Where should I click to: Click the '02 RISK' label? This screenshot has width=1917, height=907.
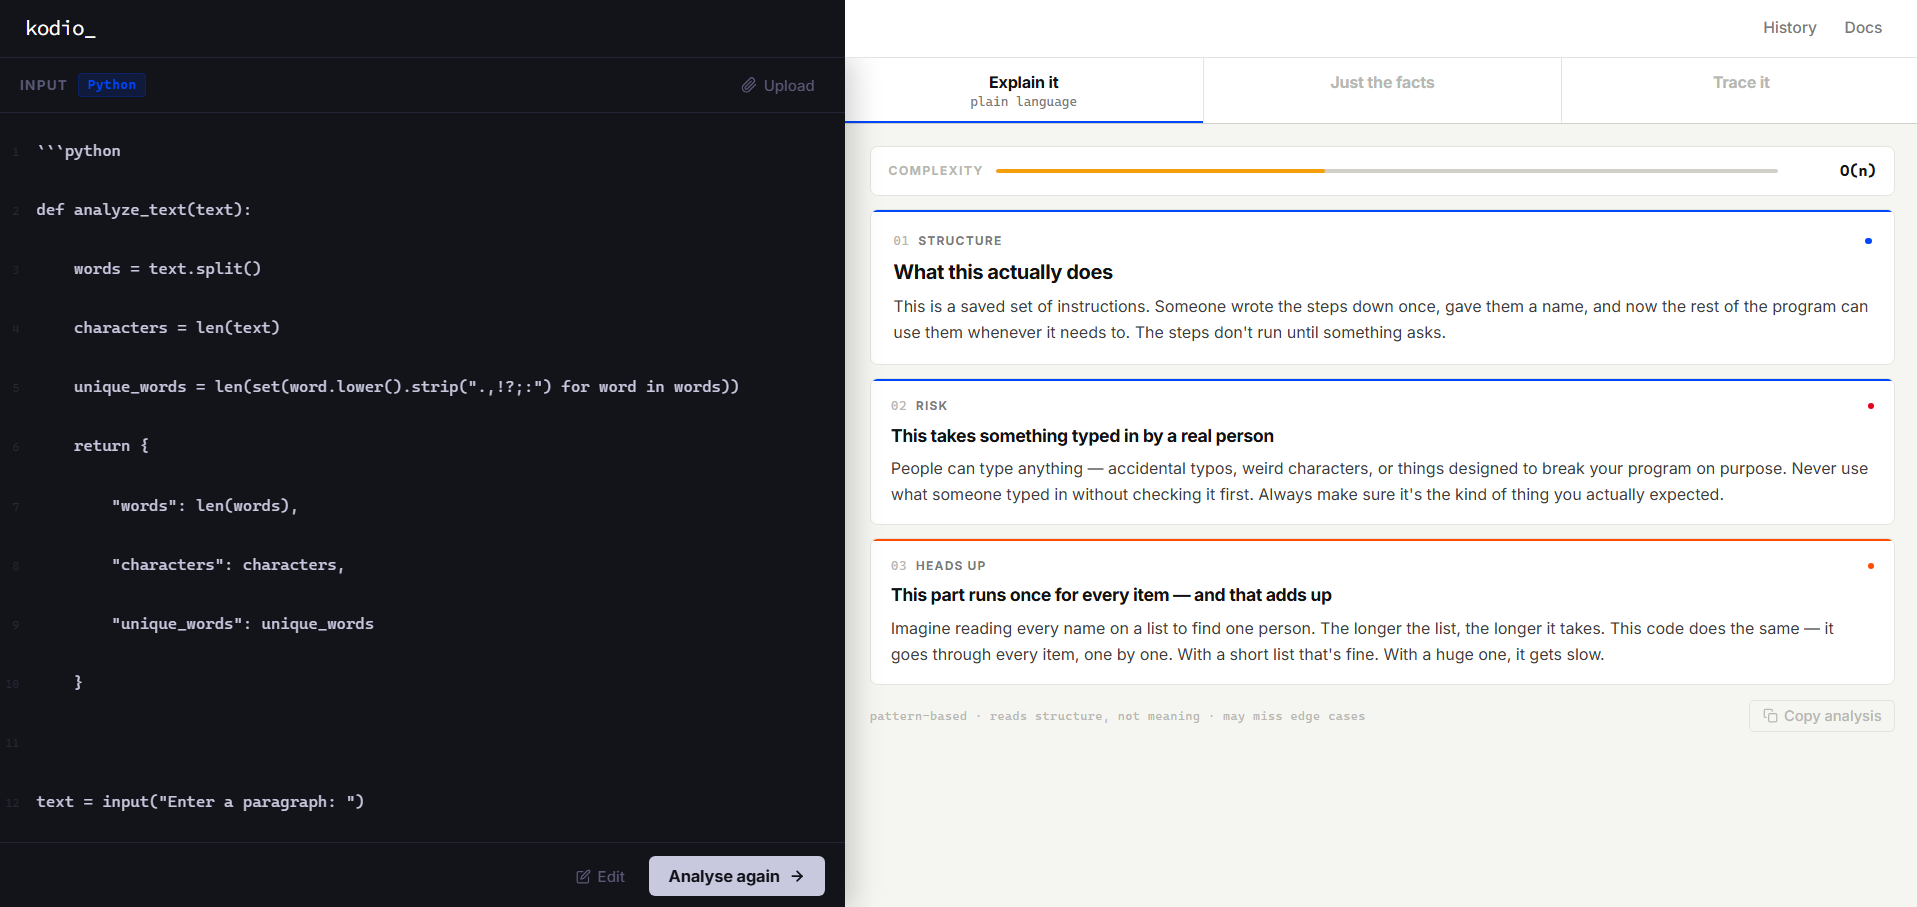click(919, 406)
